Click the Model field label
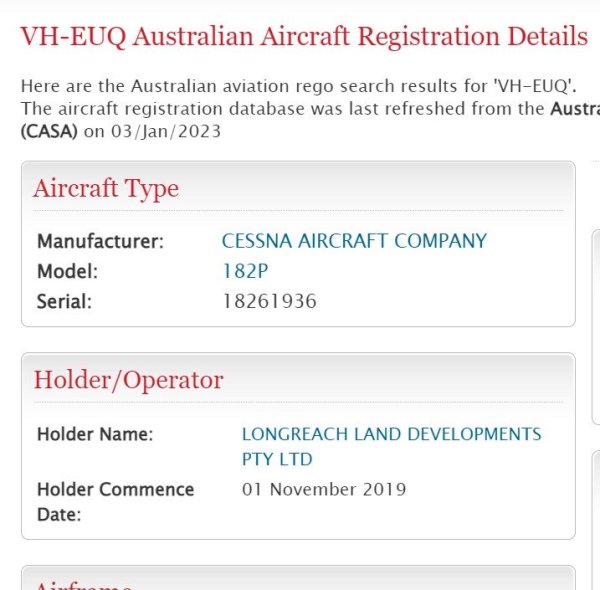The height and width of the screenshot is (590, 600). coord(67,271)
